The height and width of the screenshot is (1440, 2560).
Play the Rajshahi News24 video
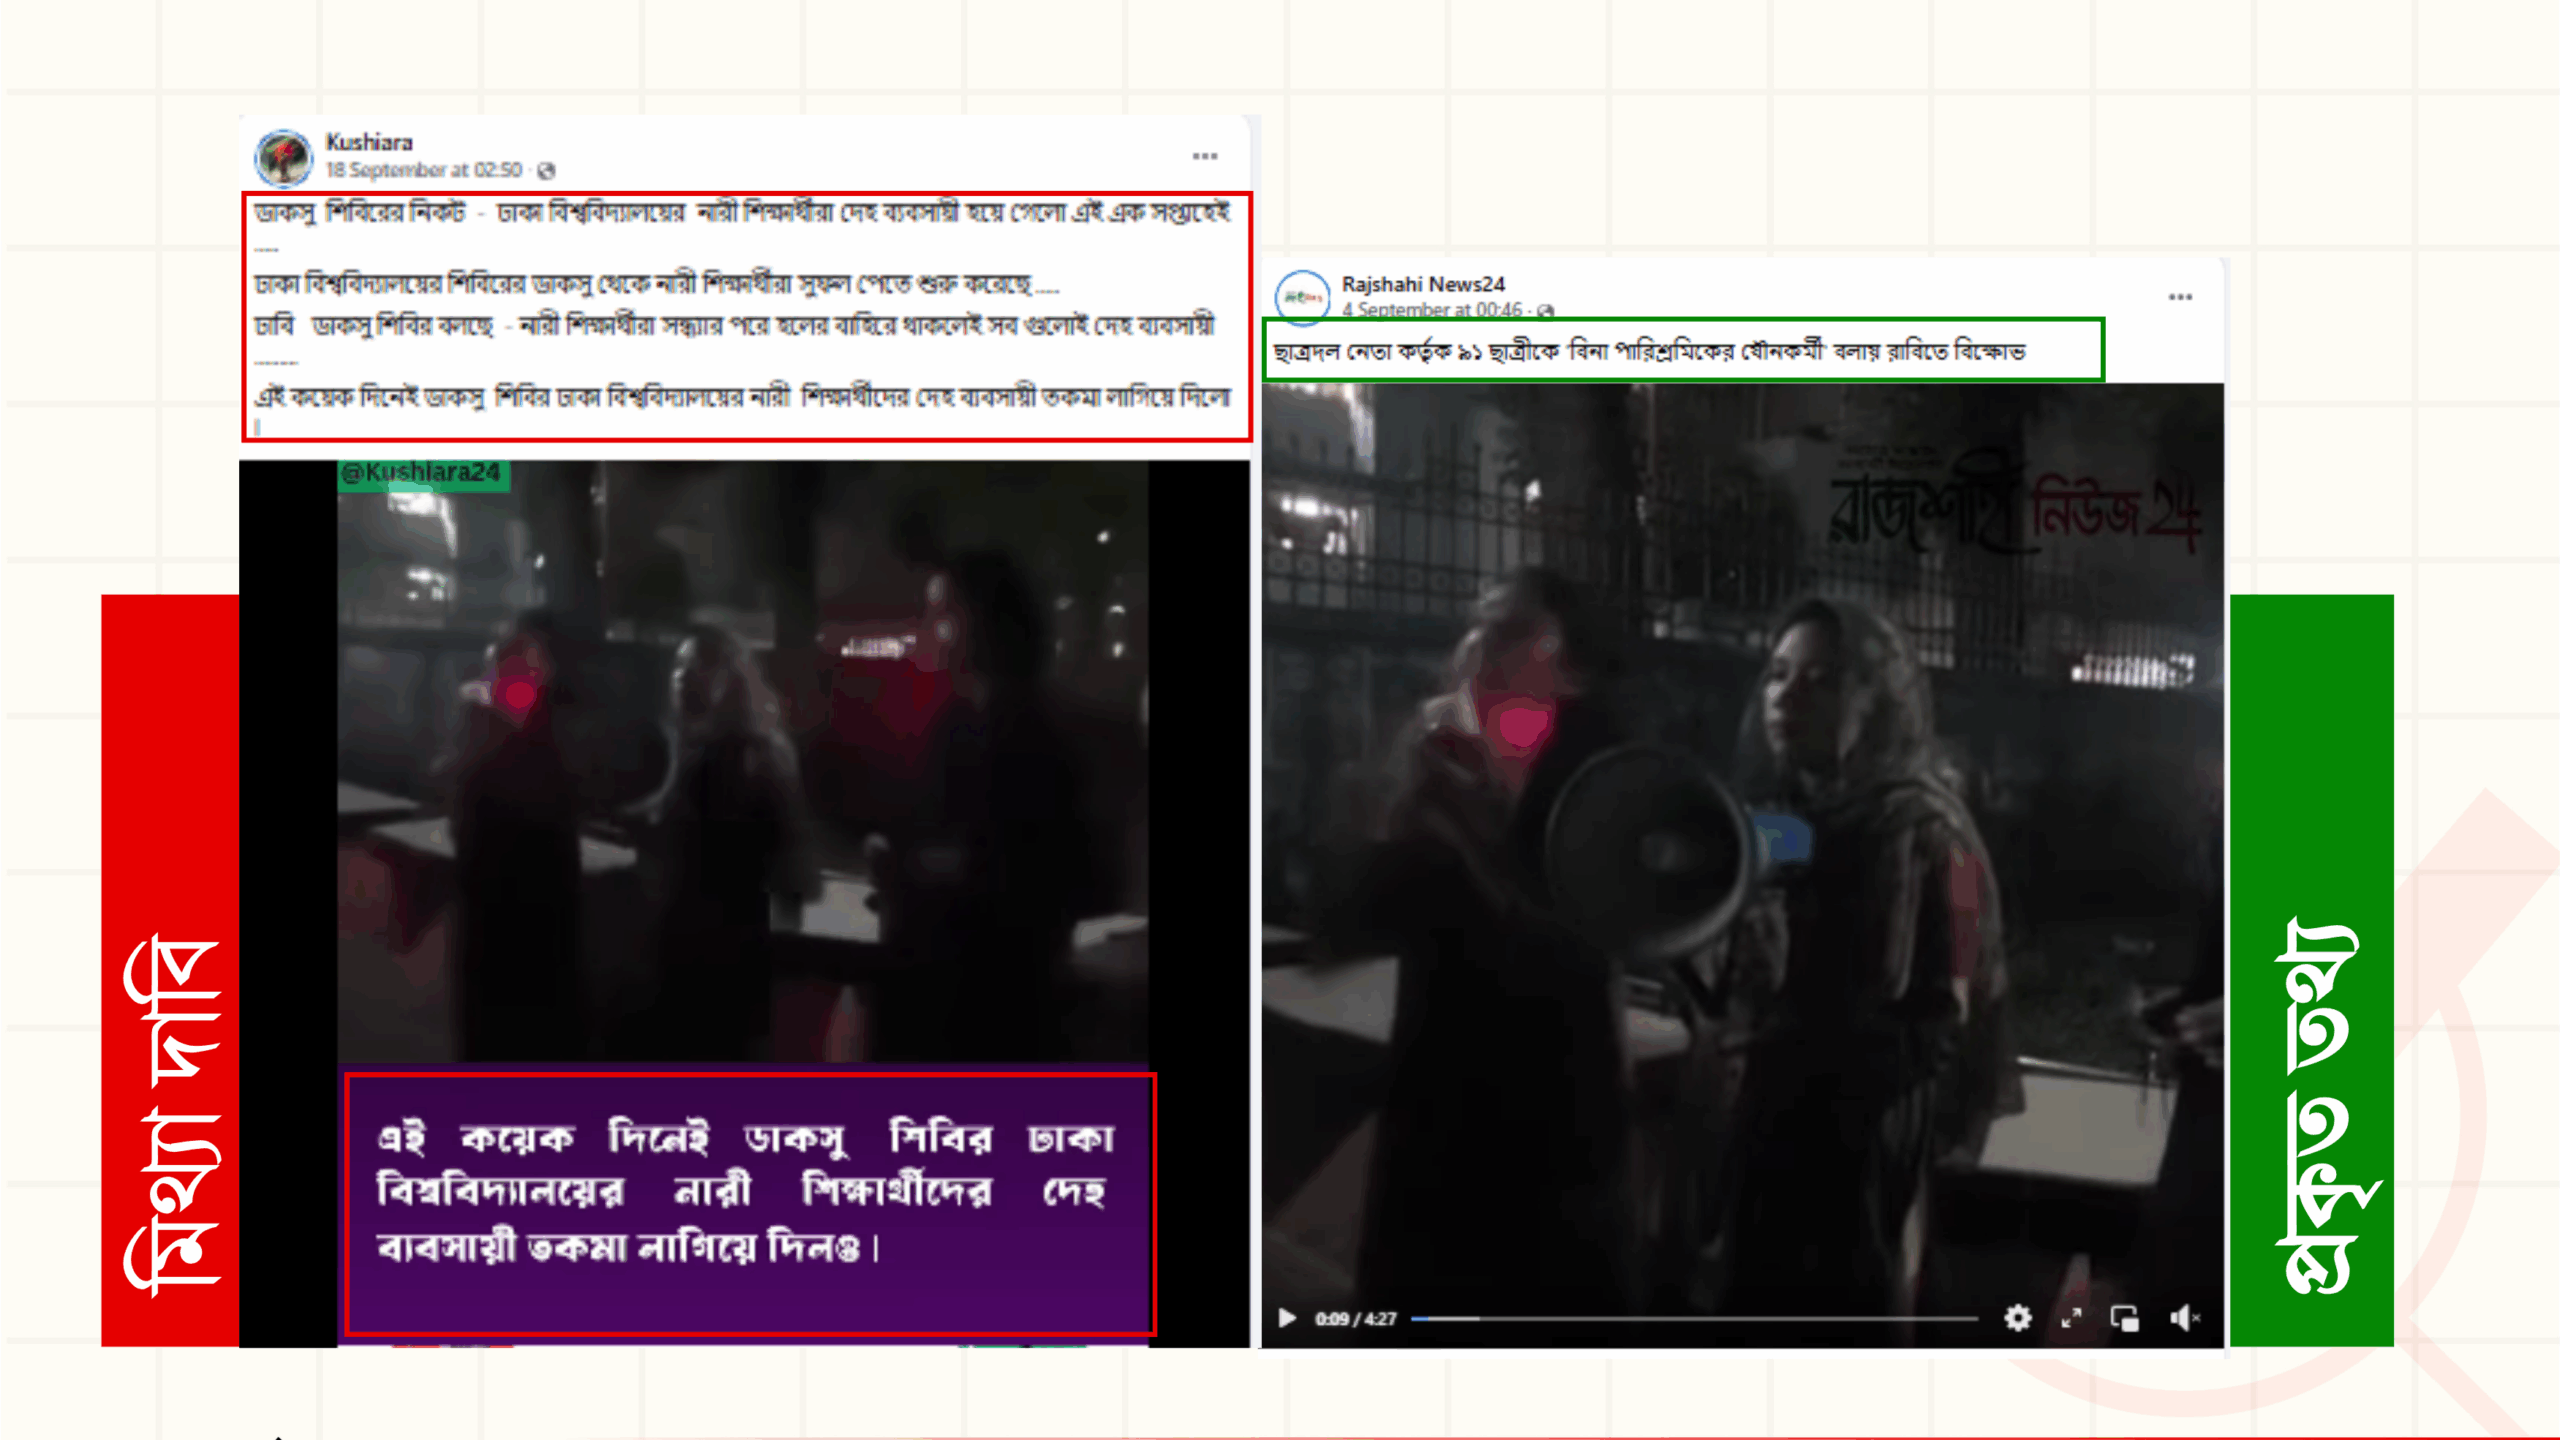[x=1287, y=1318]
